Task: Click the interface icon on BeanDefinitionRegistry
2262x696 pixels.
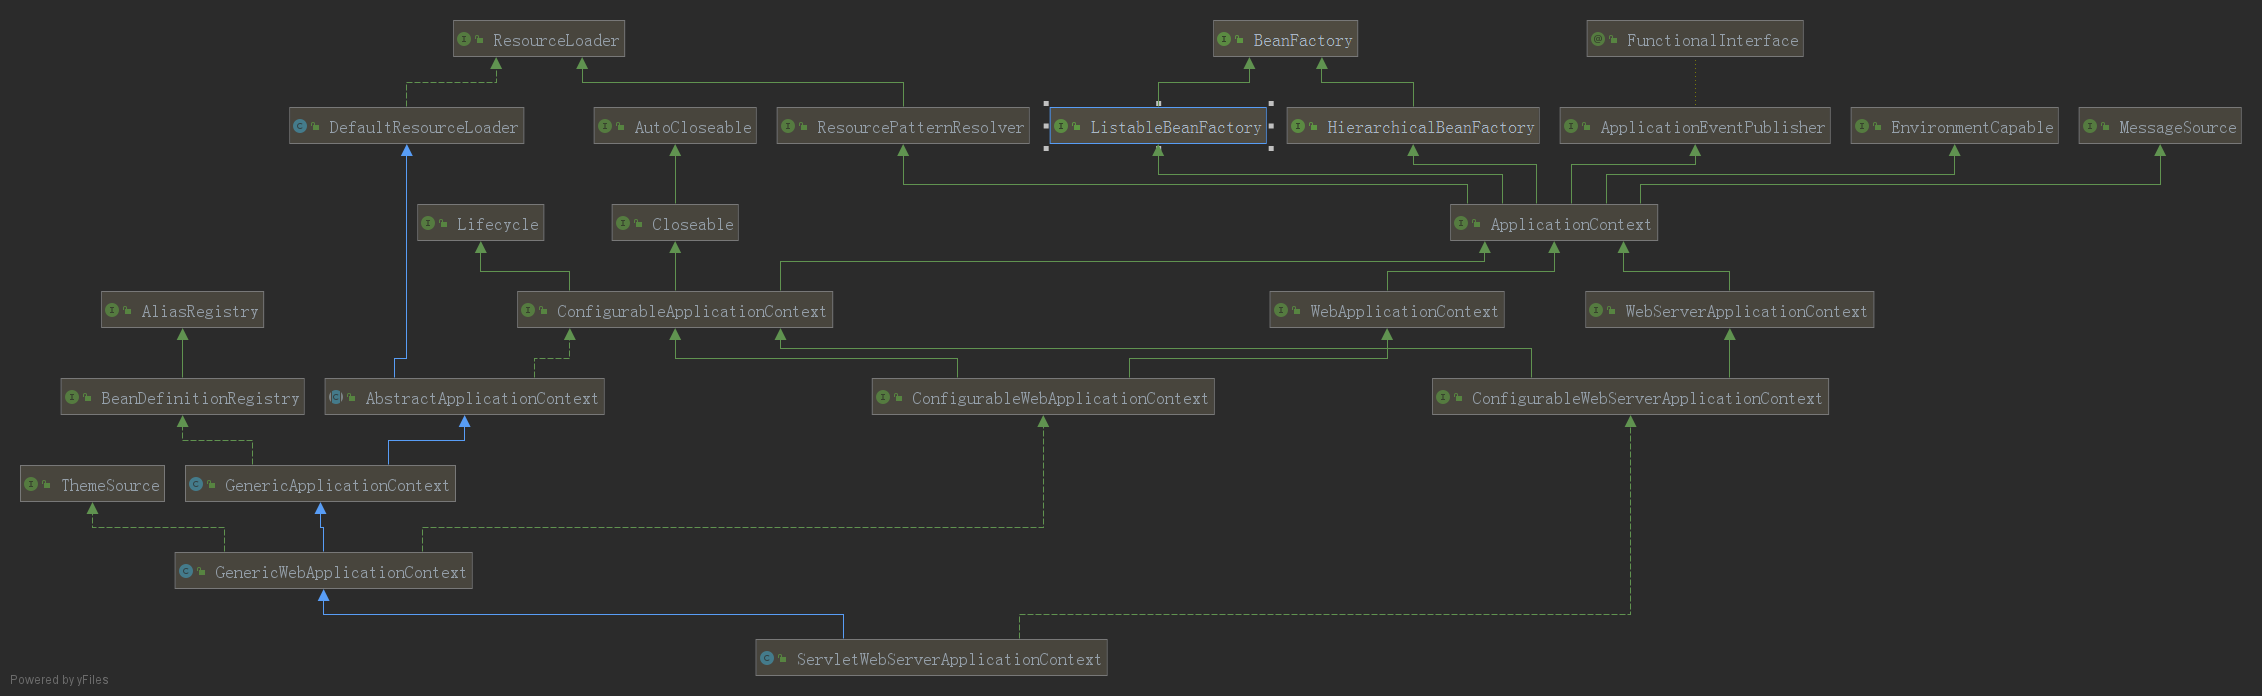Action: pyautogui.click(x=72, y=397)
